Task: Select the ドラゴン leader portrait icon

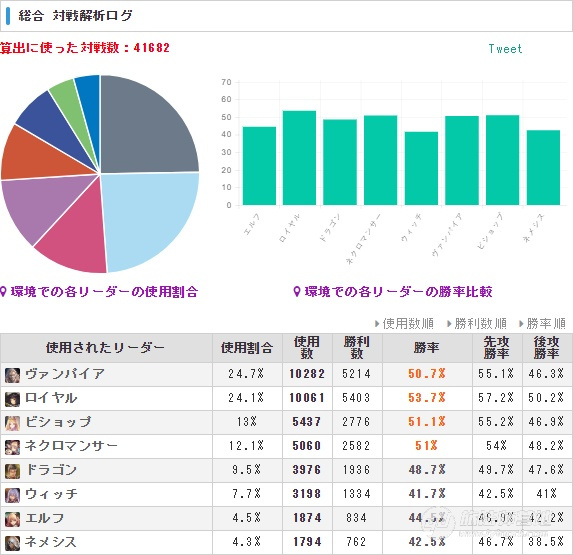Action: click(x=12, y=471)
